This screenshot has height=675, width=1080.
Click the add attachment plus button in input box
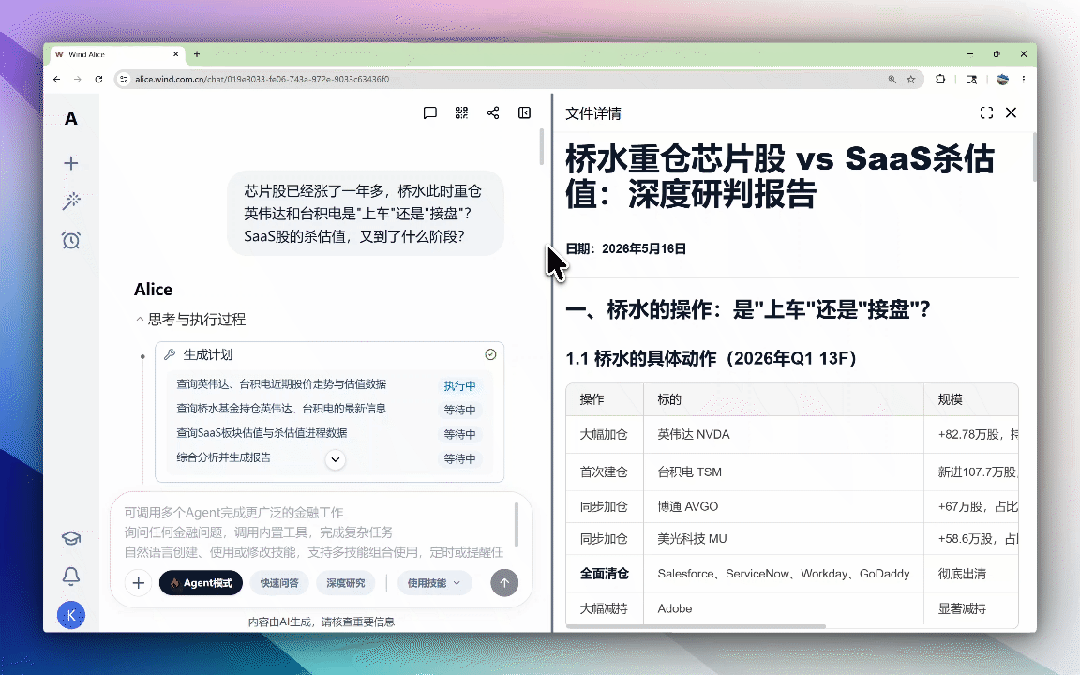click(138, 583)
